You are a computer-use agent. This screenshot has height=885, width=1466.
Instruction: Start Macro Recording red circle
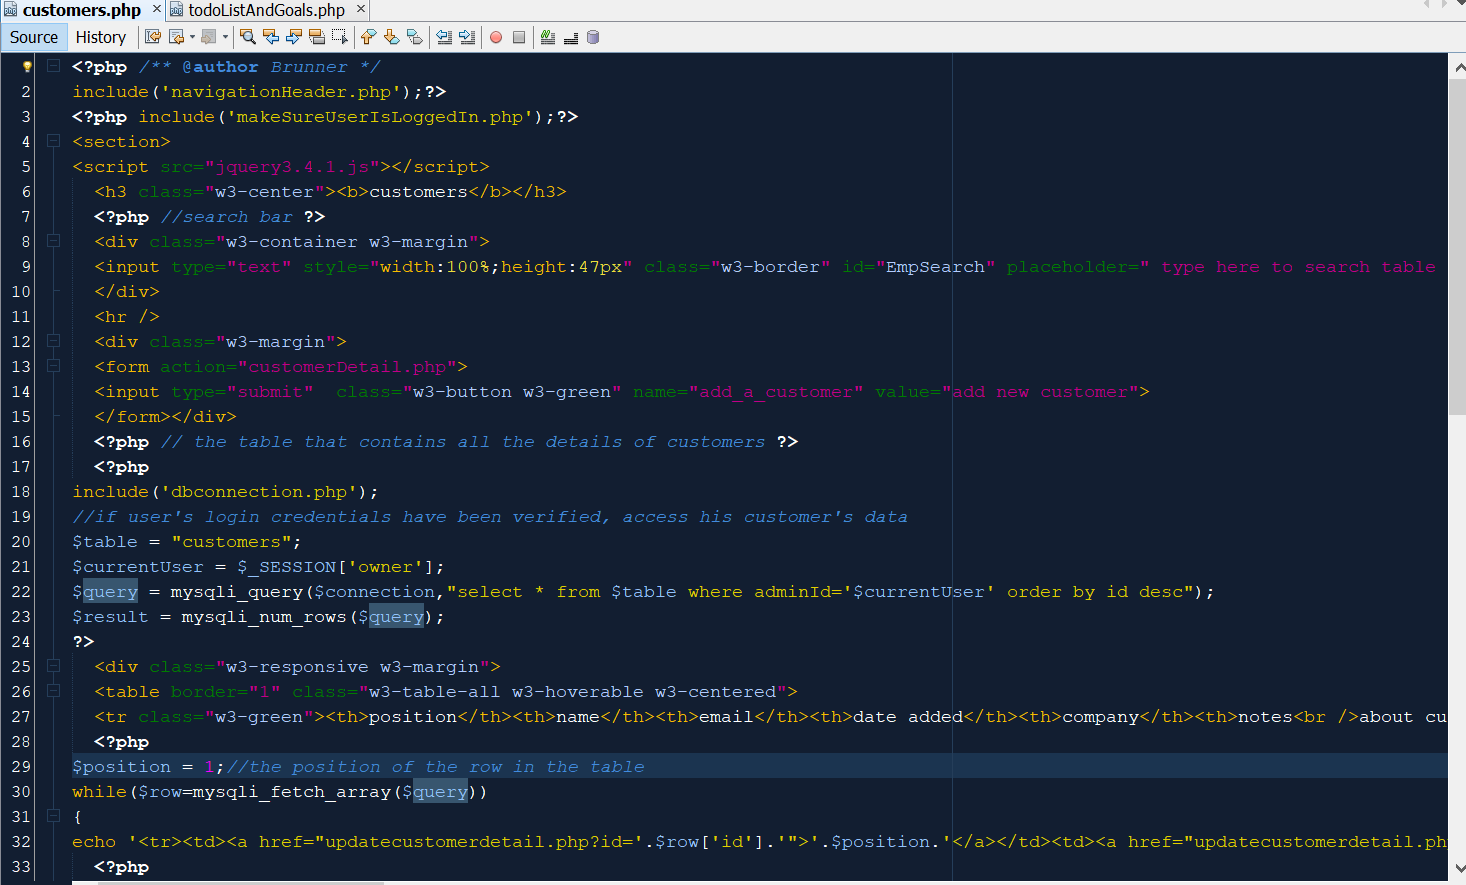coord(496,37)
